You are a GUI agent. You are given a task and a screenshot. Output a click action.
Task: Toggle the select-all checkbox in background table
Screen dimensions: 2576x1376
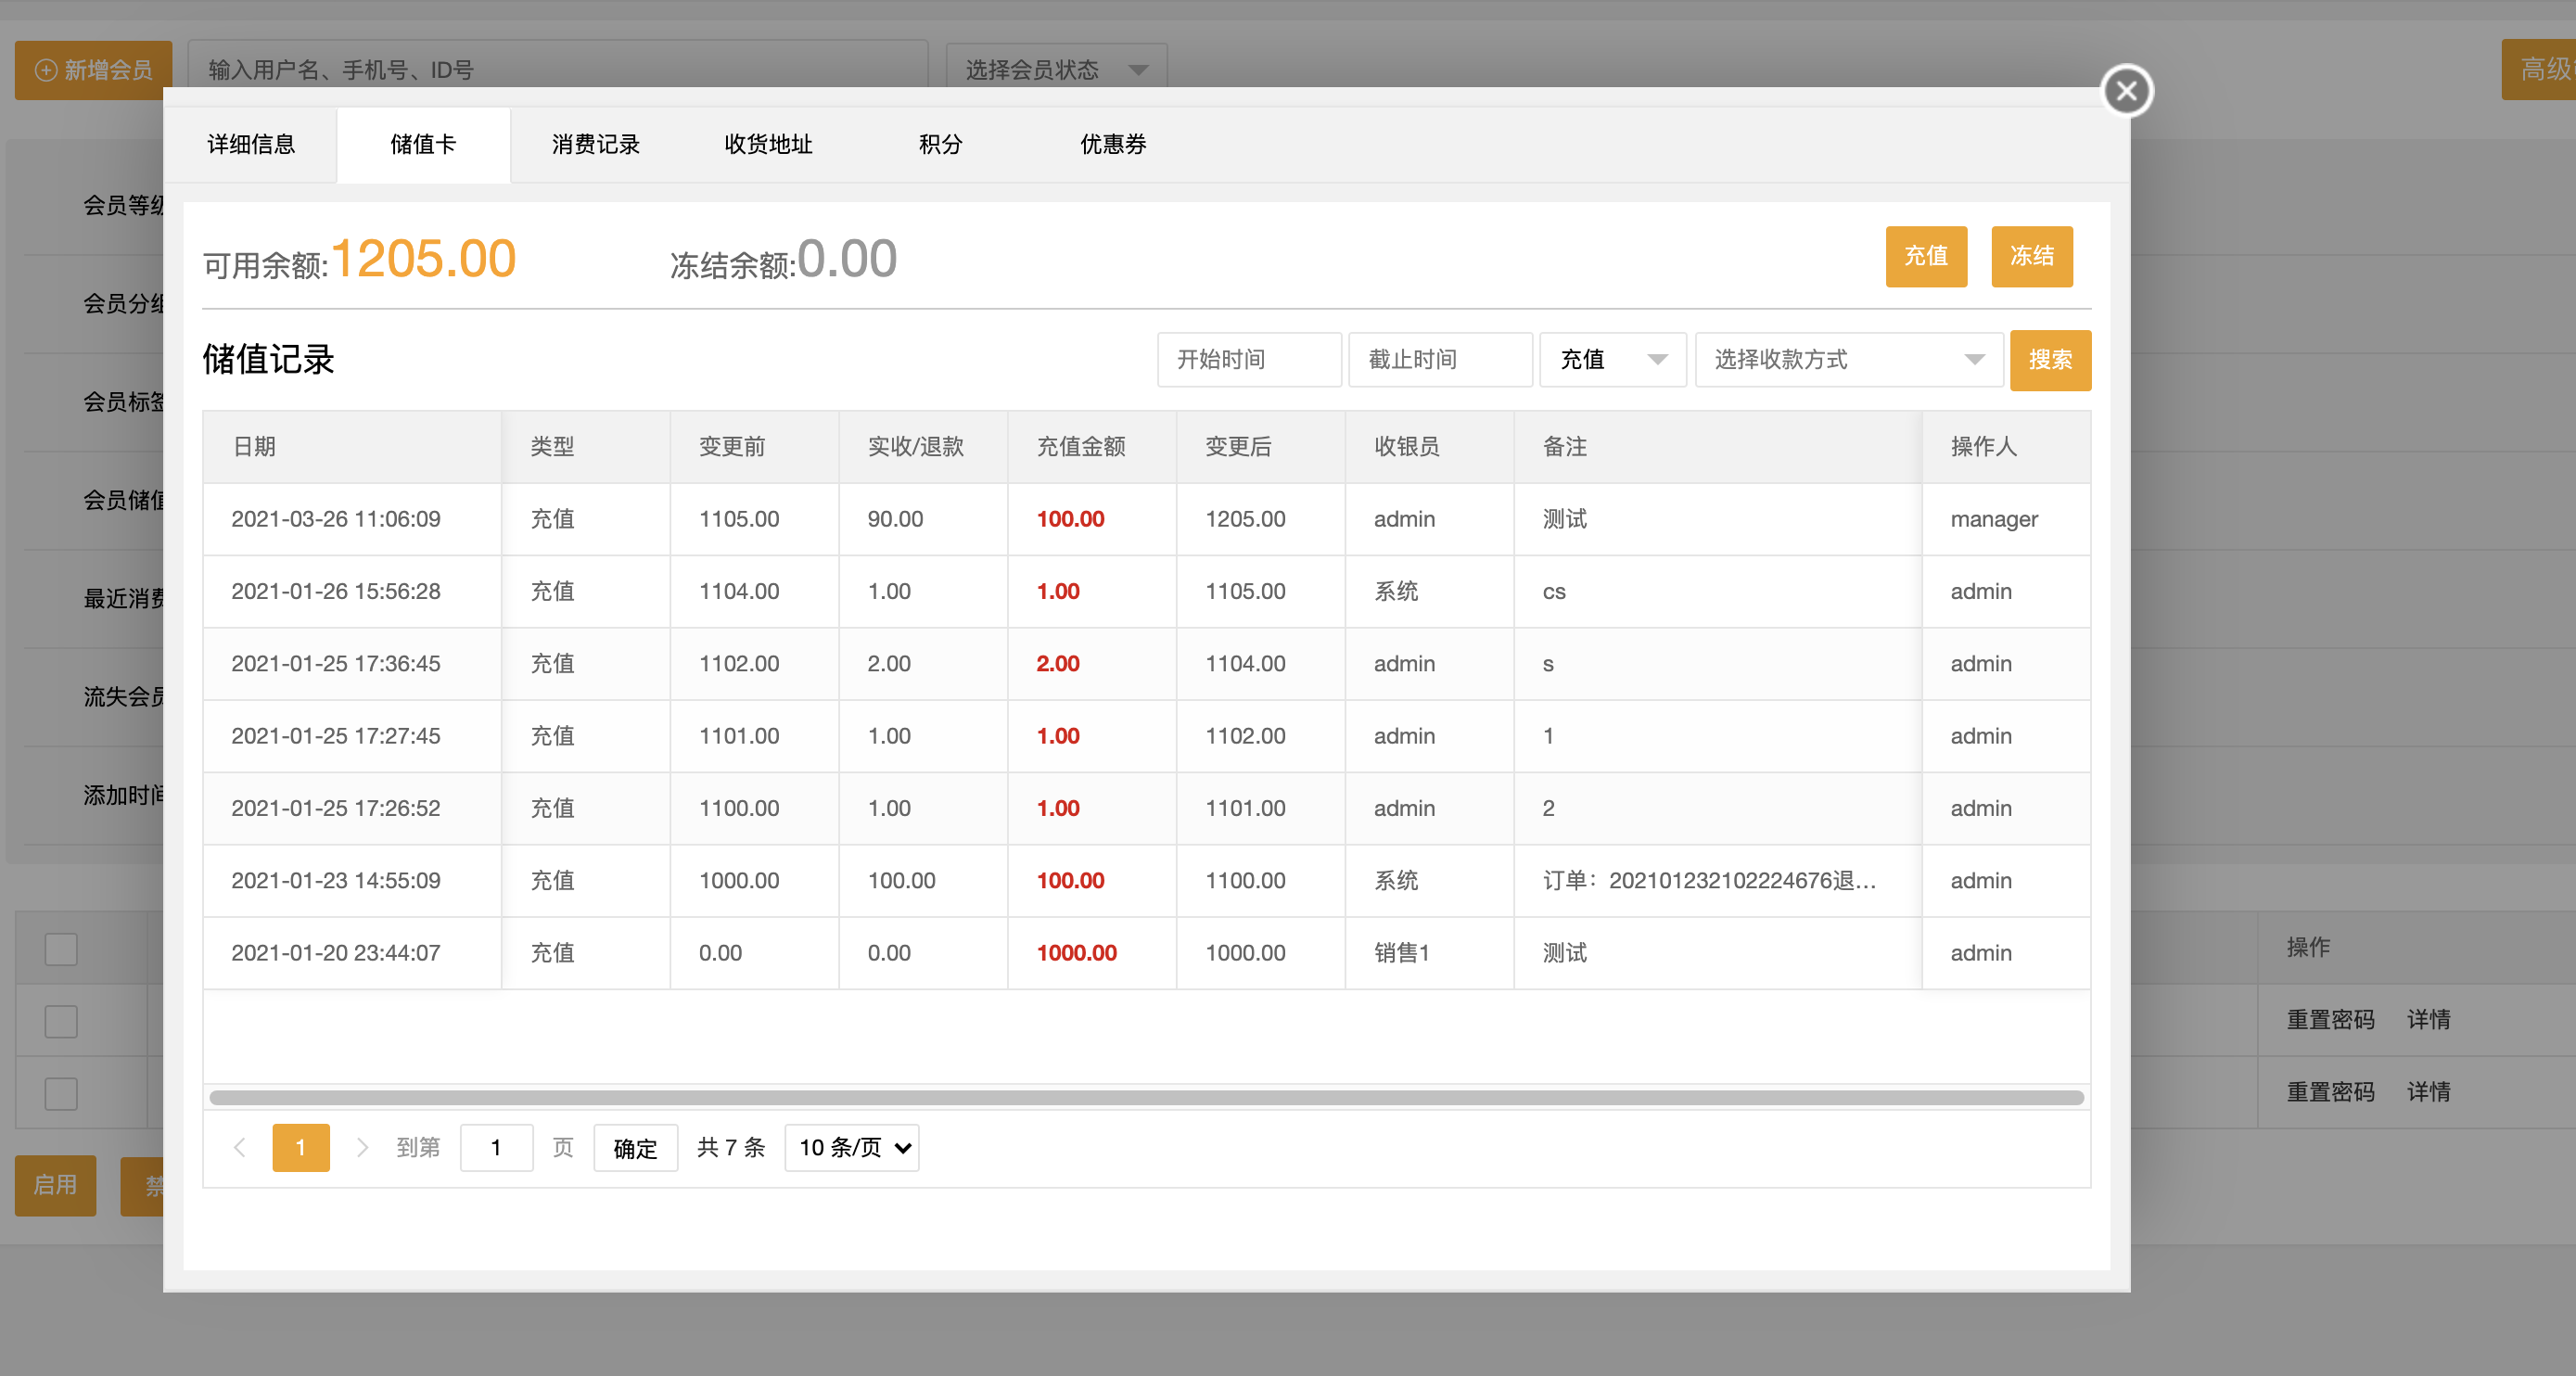coord(61,949)
